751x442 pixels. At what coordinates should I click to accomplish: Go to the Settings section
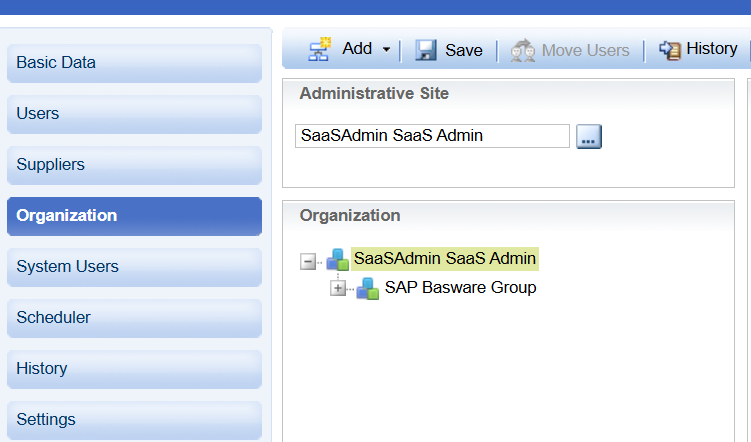(134, 419)
